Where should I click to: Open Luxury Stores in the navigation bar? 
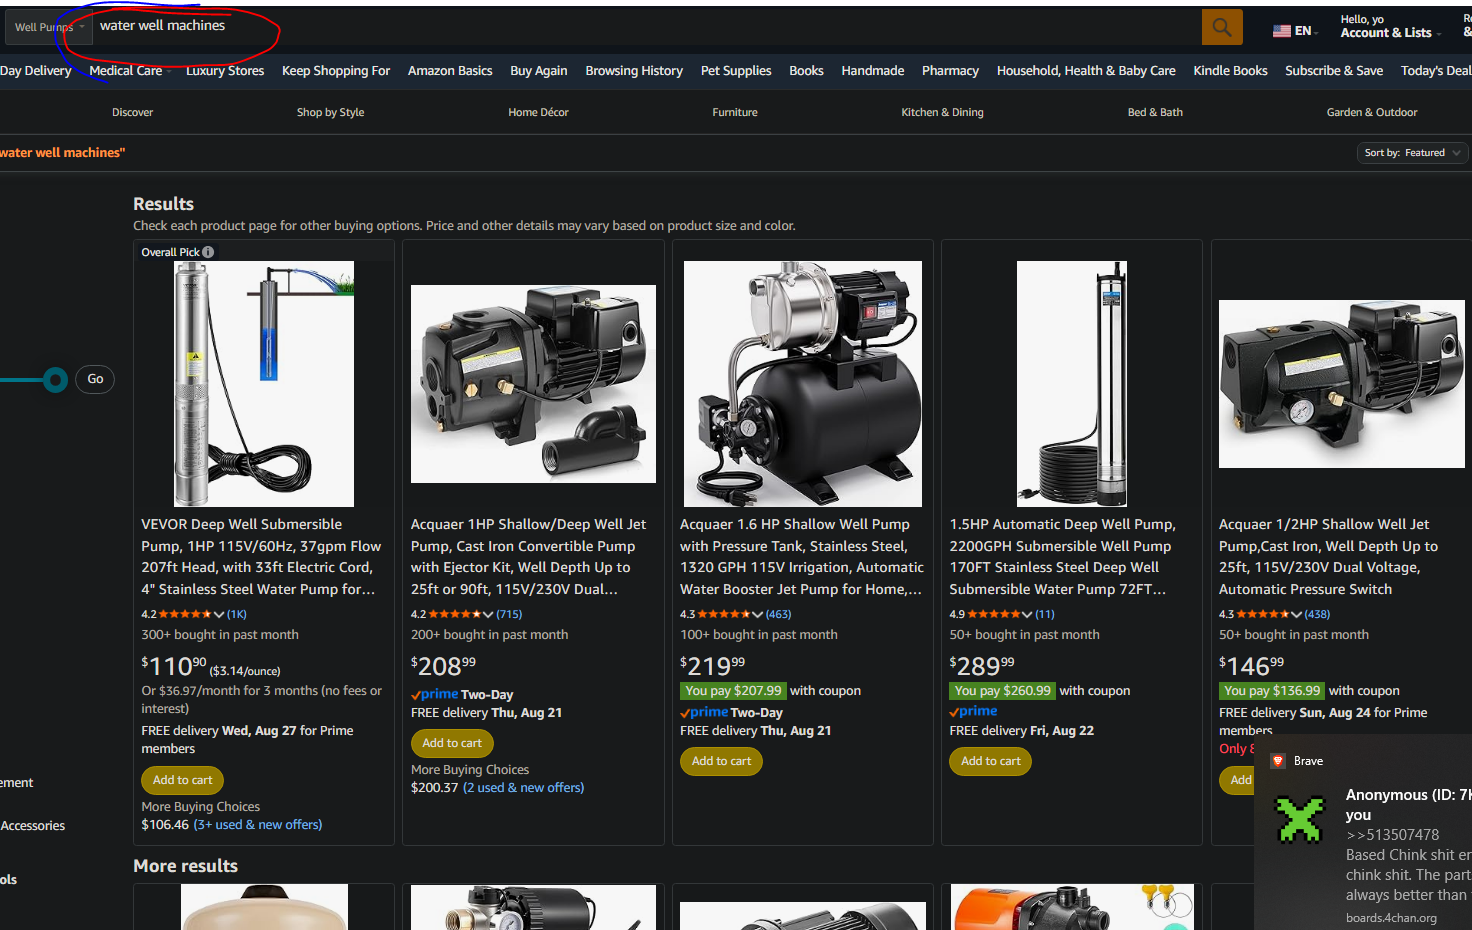(225, 71)
